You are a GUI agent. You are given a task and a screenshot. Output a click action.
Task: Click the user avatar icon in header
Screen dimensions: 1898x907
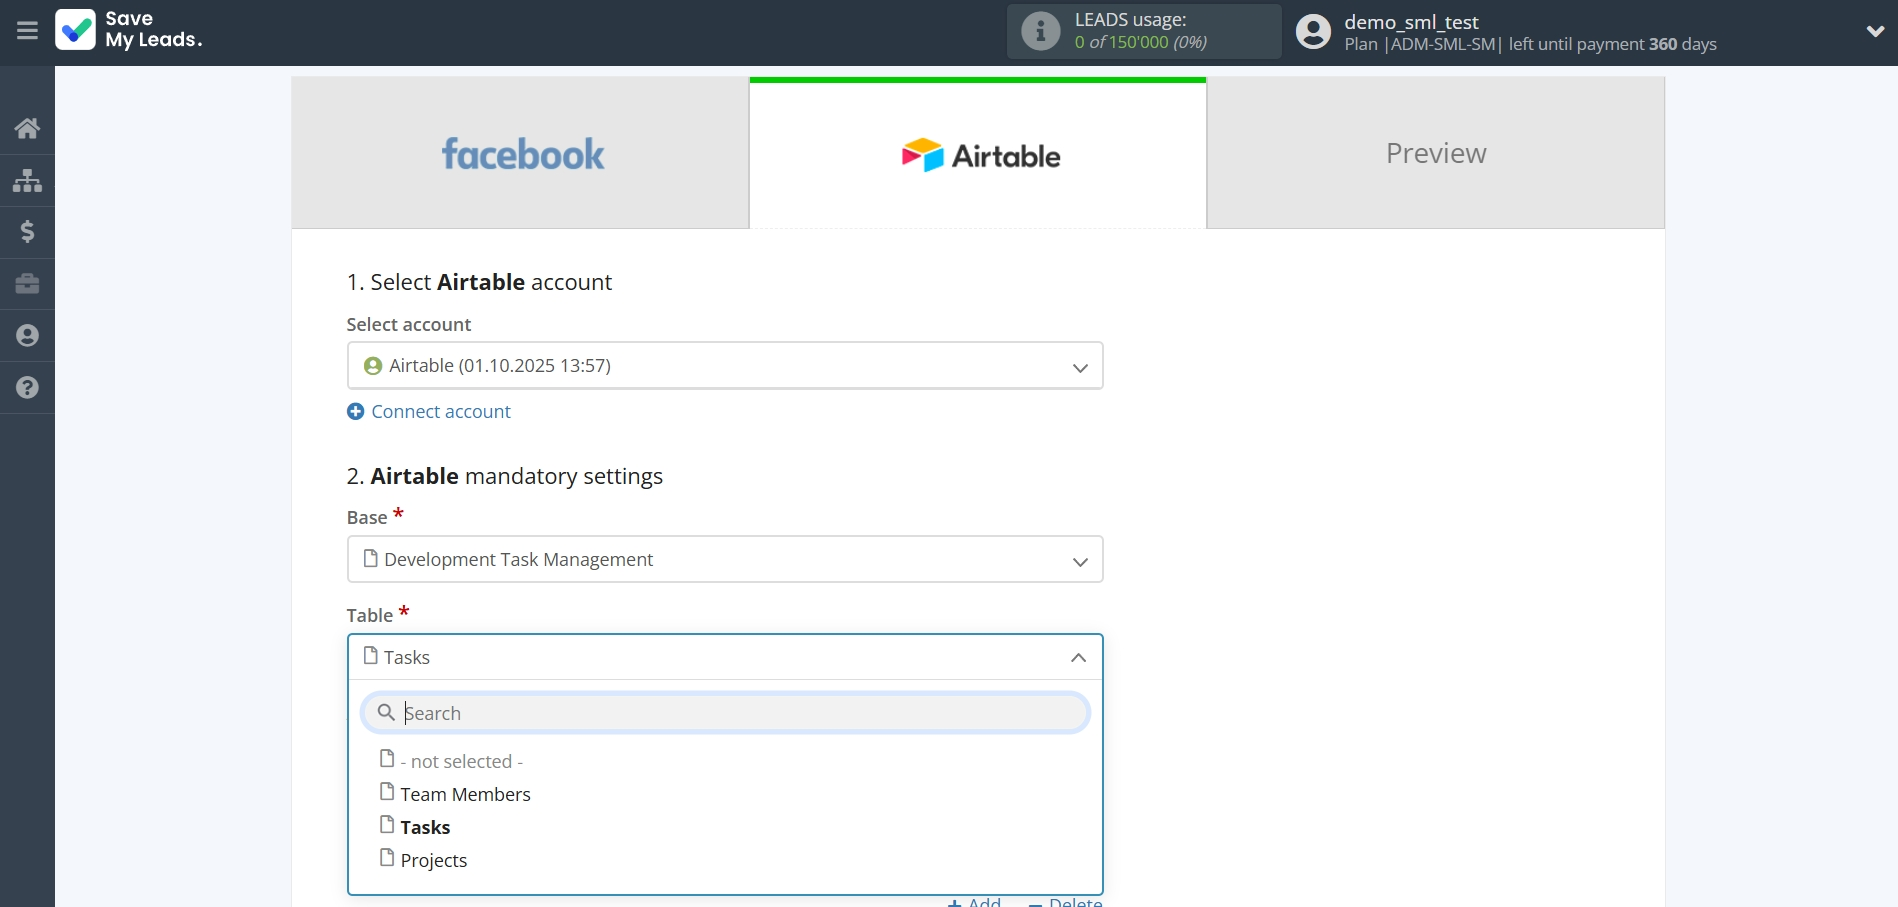(x=1313, y=32)
